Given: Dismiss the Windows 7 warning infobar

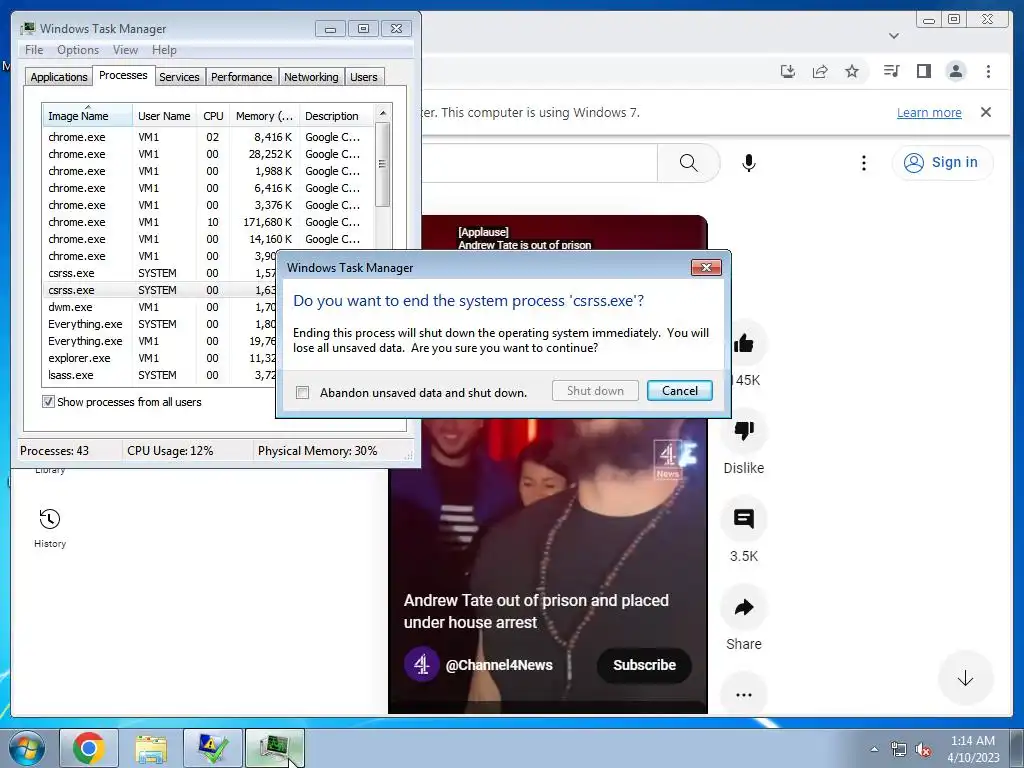Looking at the screenshot, I should (986, 112).
